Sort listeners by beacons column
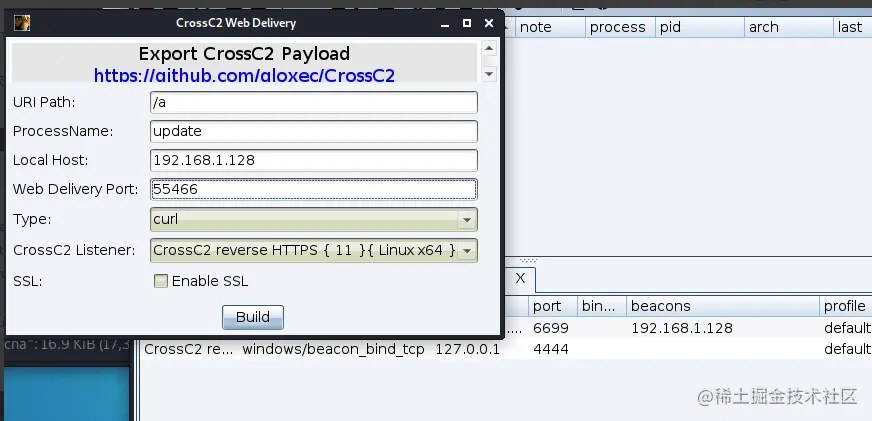This screenshot has height=421, width=872. pyautogui.click(x=722, y=306)
